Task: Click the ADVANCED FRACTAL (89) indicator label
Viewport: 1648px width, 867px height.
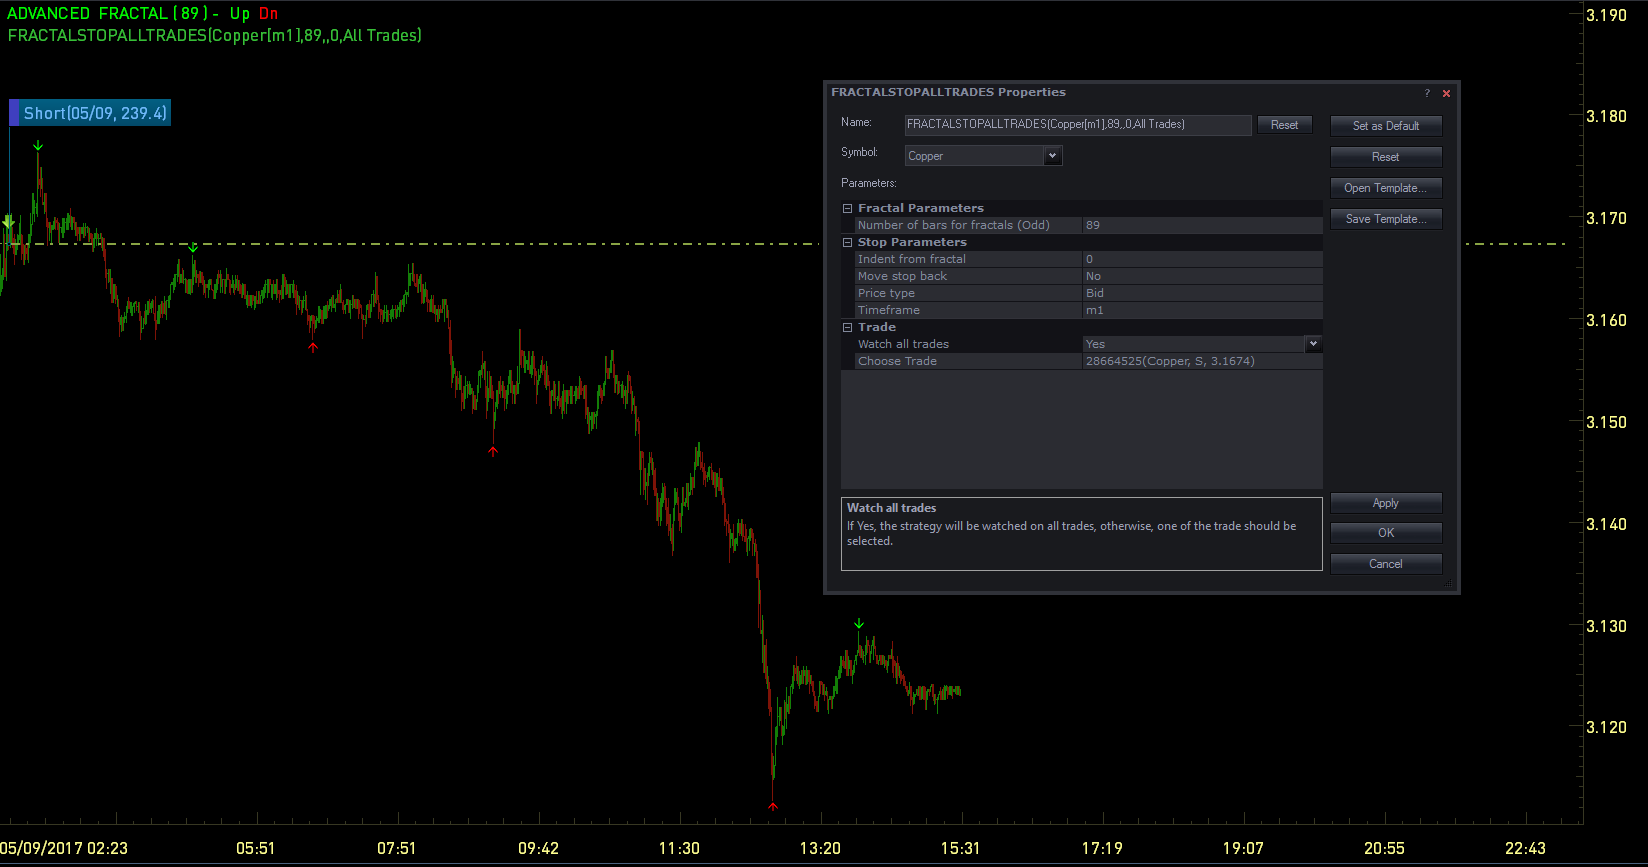Action: point(108,13)
